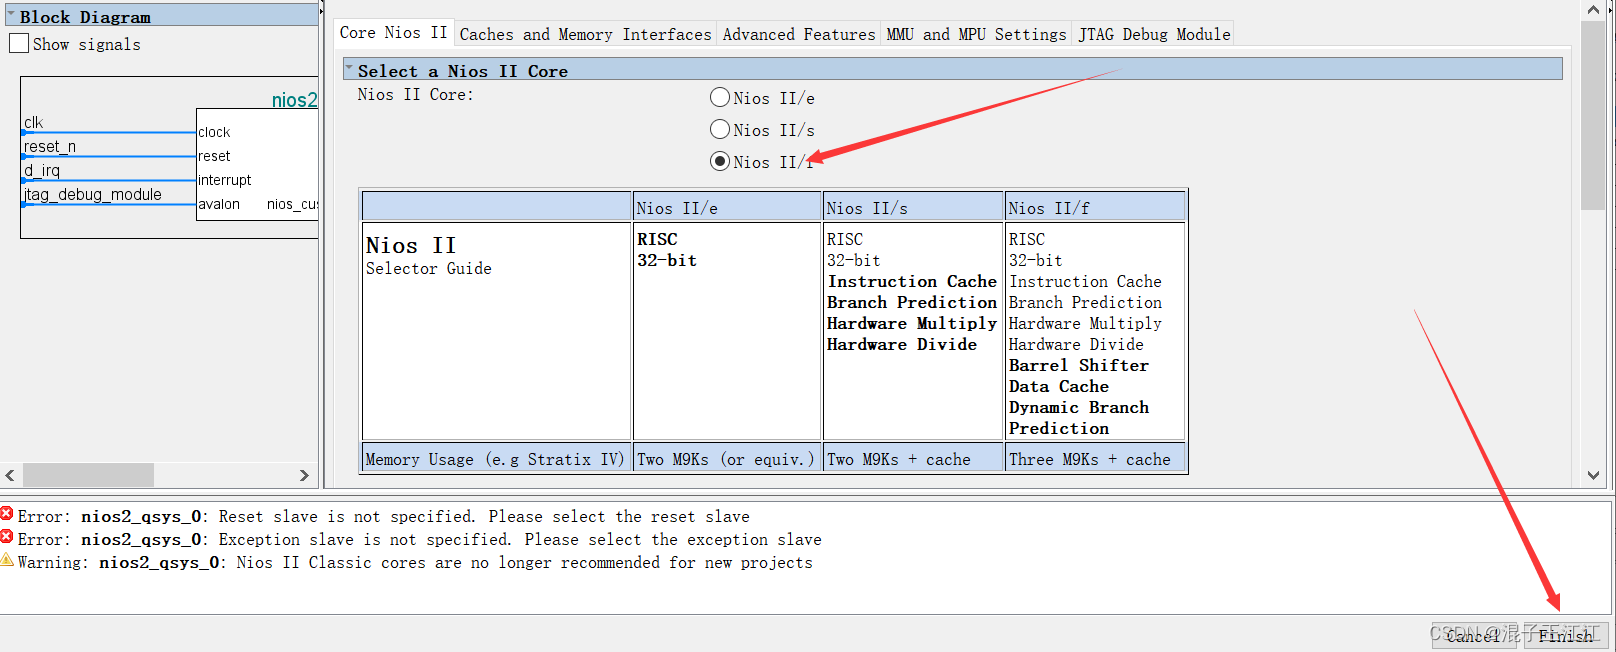Enable the Show signals checkbox
1616x652 pixels.
point(19,44)
